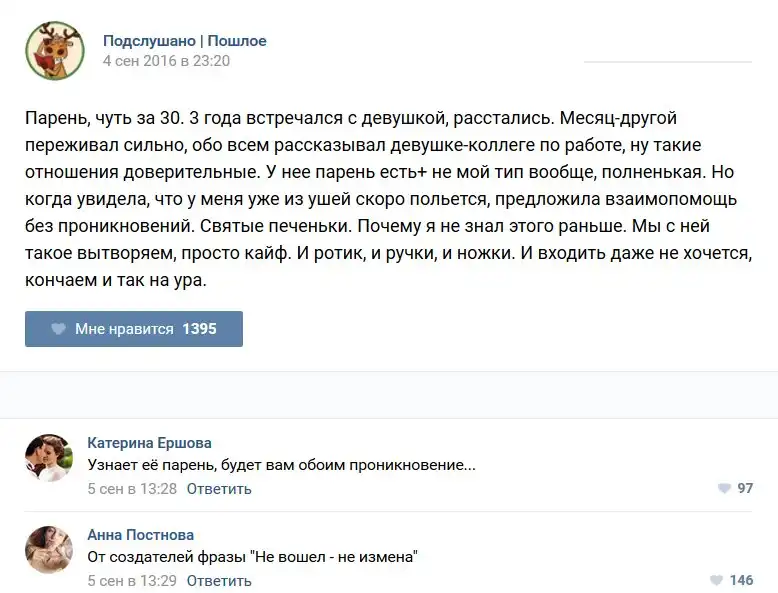Click the comment timestamp 5 сен в 13:28
Image resolution: width=778 pixels, height=593 pixels.
pyautogui.click(x=132, y=489)
